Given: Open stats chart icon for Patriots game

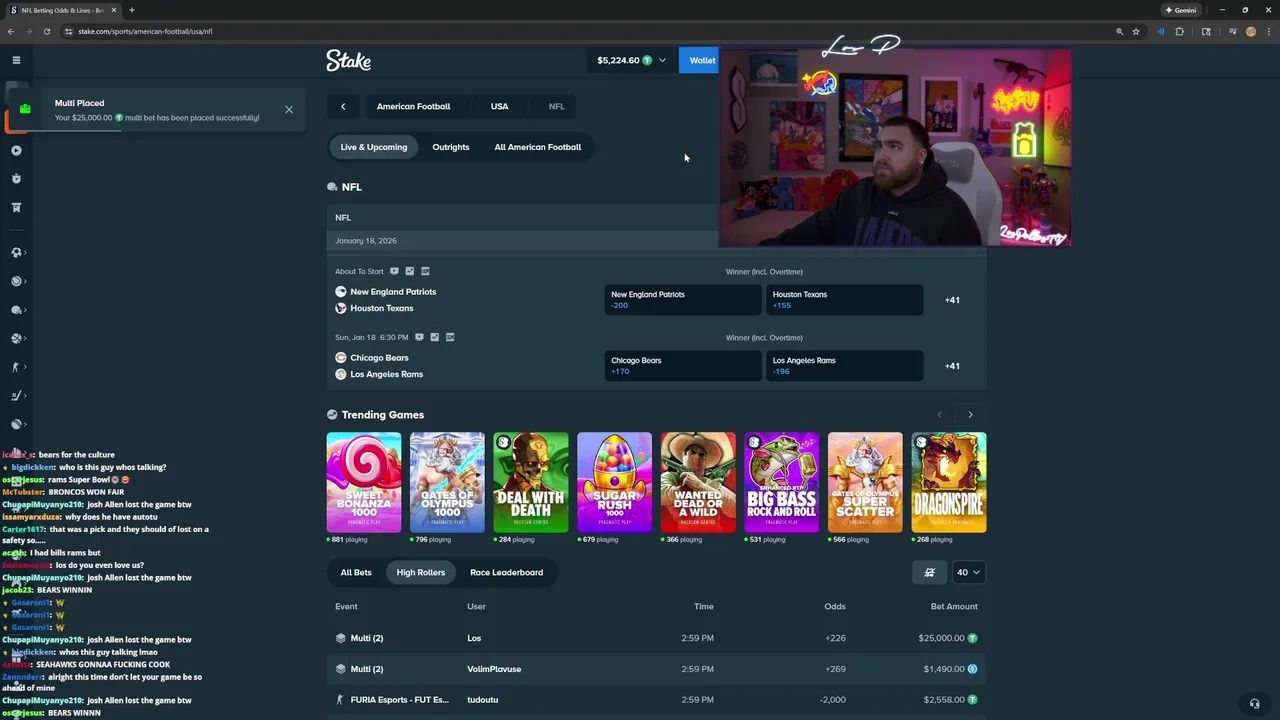Looking at the screenshot, I should pos(409,271).
